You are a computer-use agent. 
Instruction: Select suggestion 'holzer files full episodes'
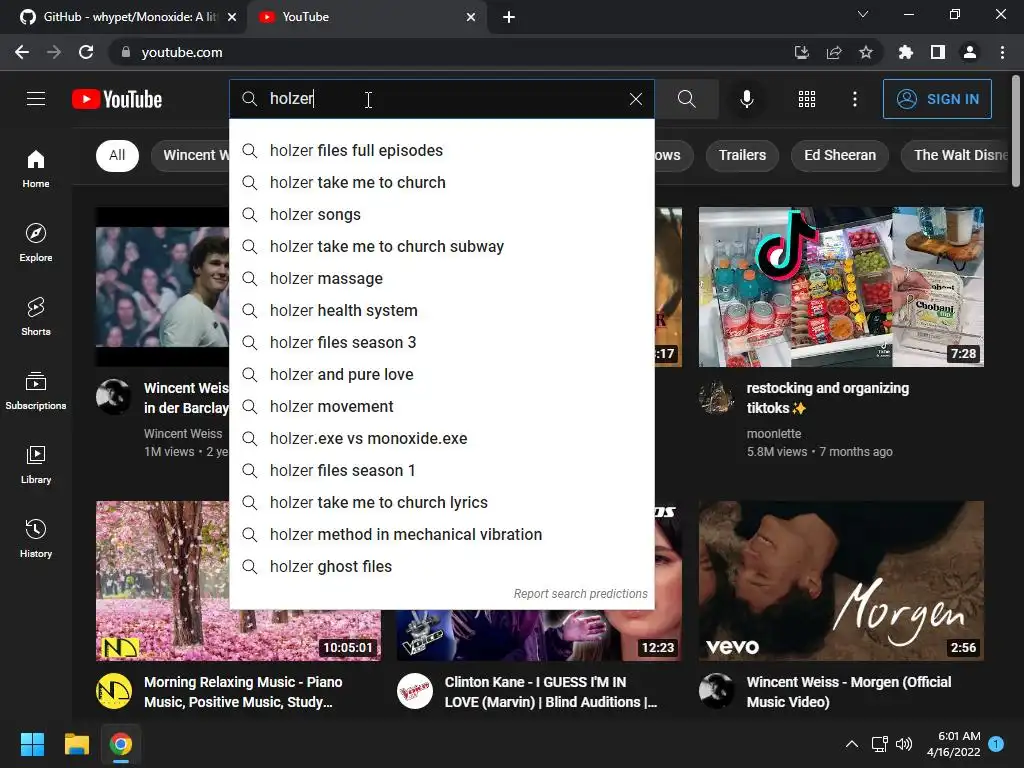pos(441,151)
